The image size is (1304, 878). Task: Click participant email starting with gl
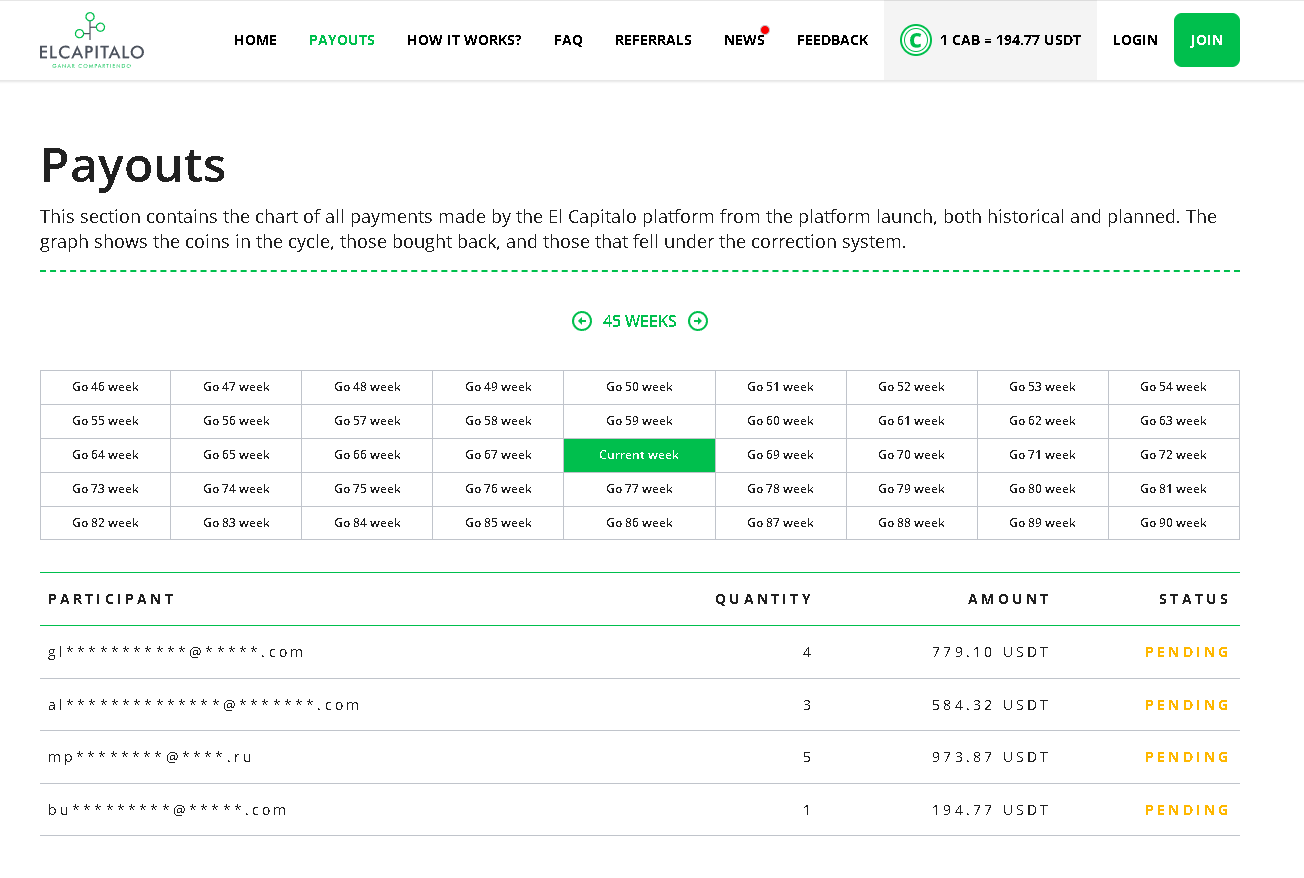tap(176, 652)
